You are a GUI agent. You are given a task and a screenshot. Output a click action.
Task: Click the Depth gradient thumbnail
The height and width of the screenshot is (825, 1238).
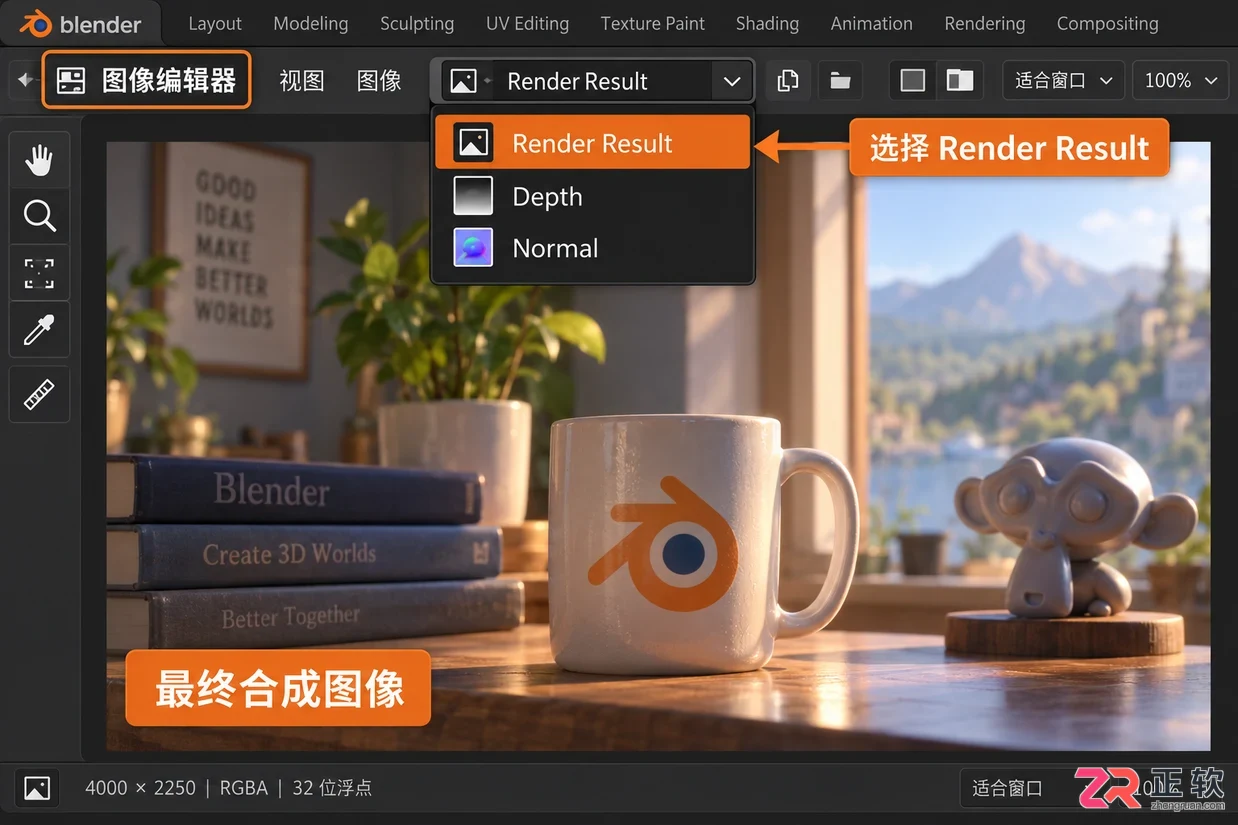(x=473, y=196)
